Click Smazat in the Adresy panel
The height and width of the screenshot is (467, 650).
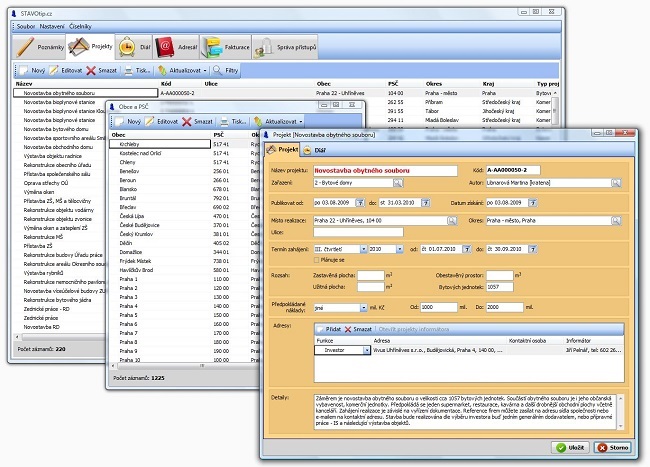coord(358,329)
